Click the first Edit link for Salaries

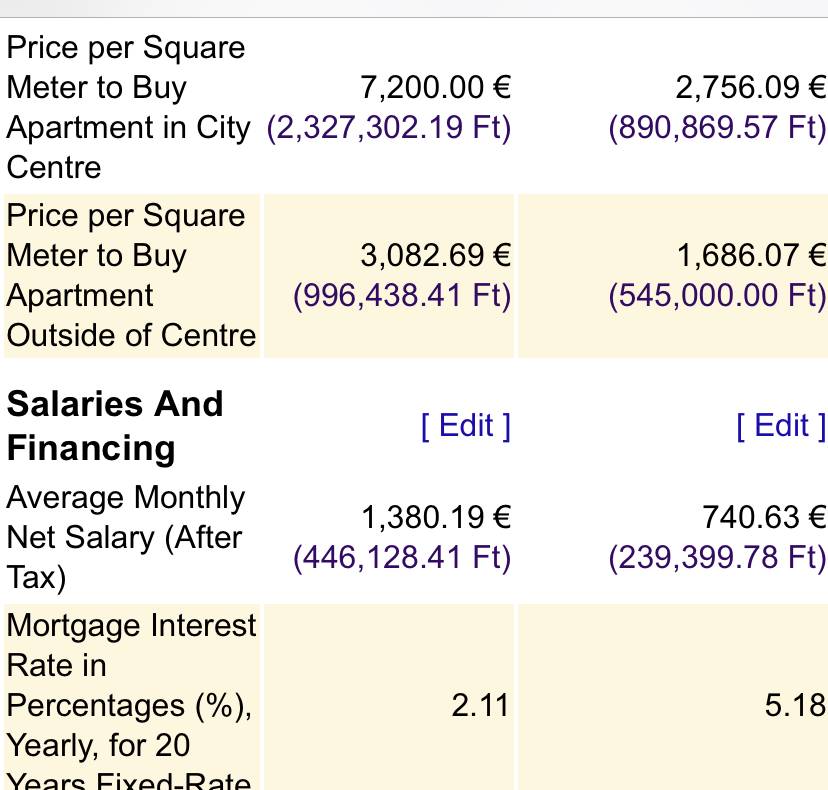(x=466, y=426)
